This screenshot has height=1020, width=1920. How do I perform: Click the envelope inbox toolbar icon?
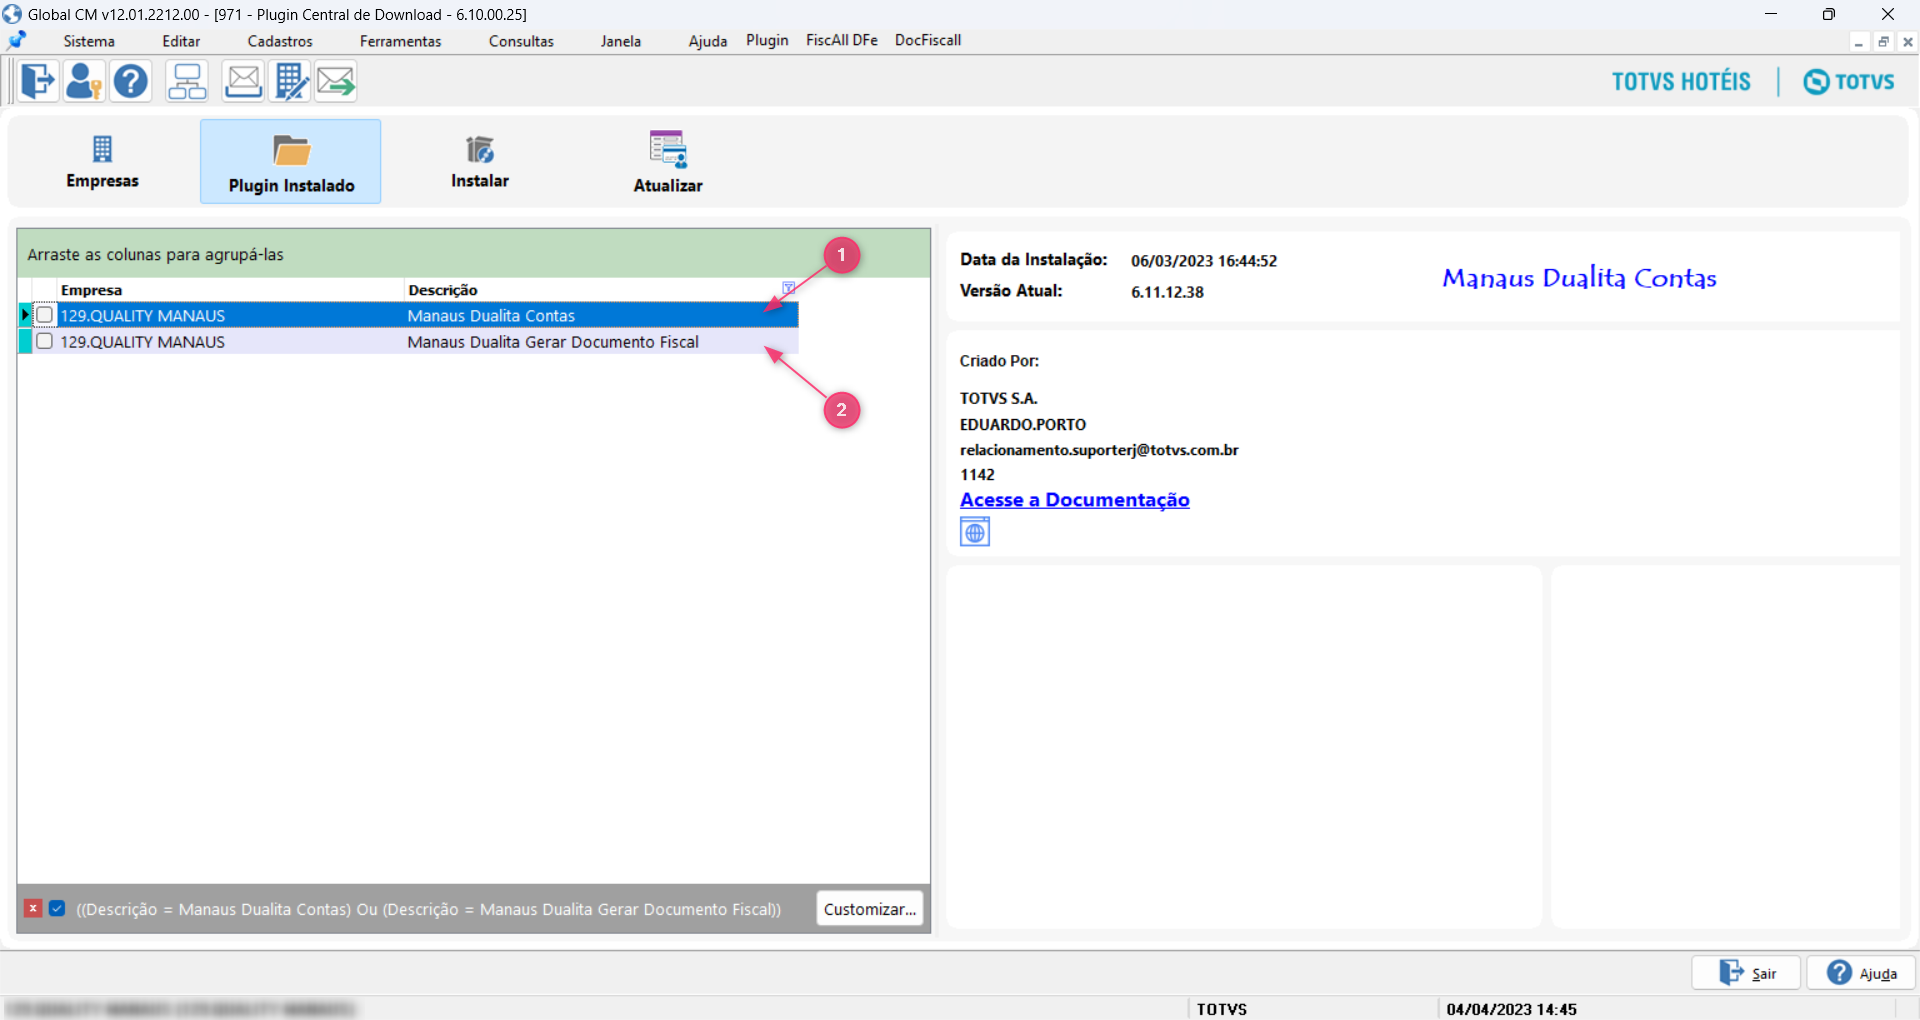click(243, 81)
